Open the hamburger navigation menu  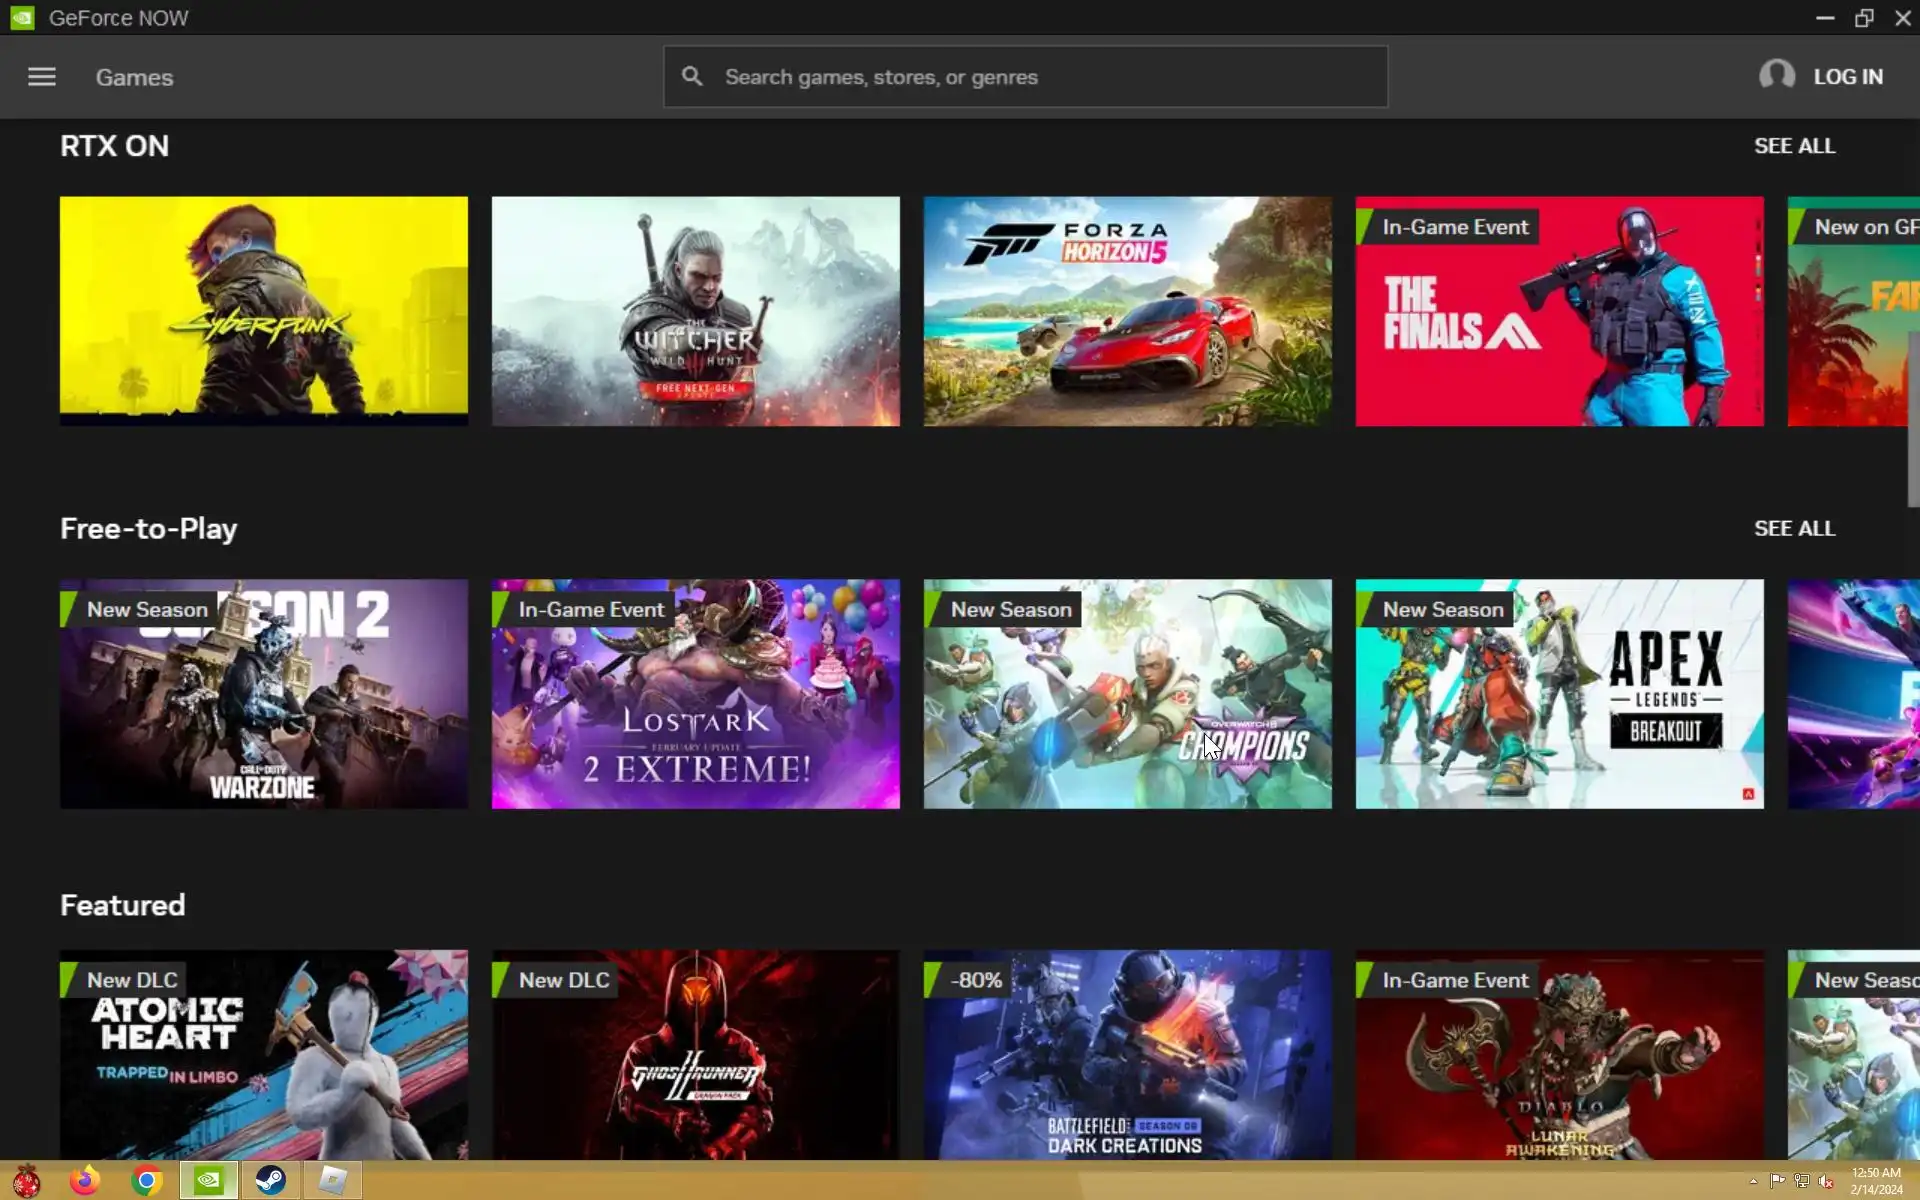(41, 77)
